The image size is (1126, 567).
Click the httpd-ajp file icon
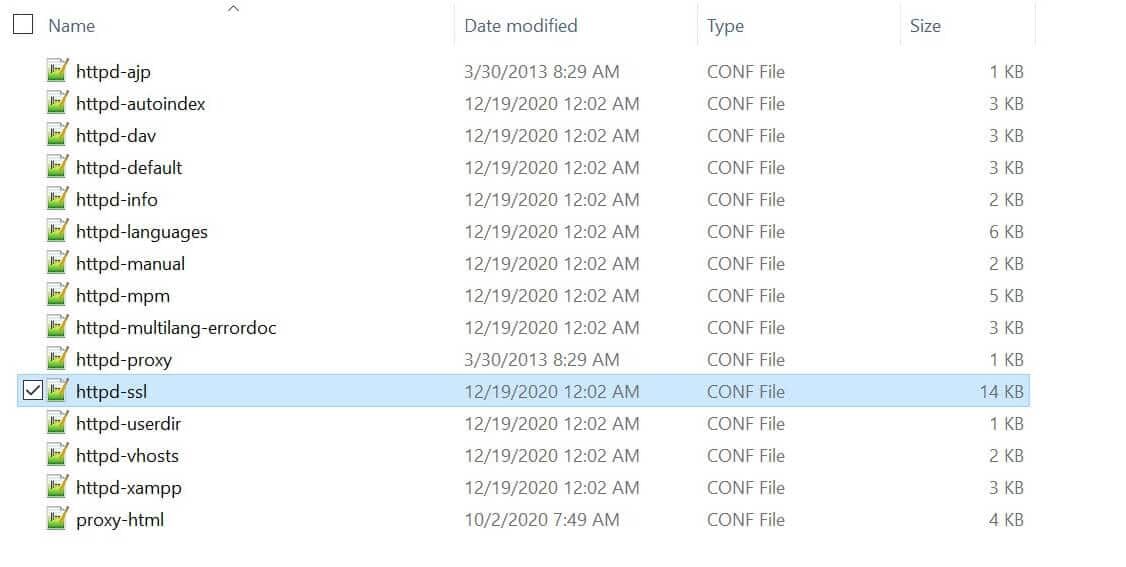(x=58, y=72)
